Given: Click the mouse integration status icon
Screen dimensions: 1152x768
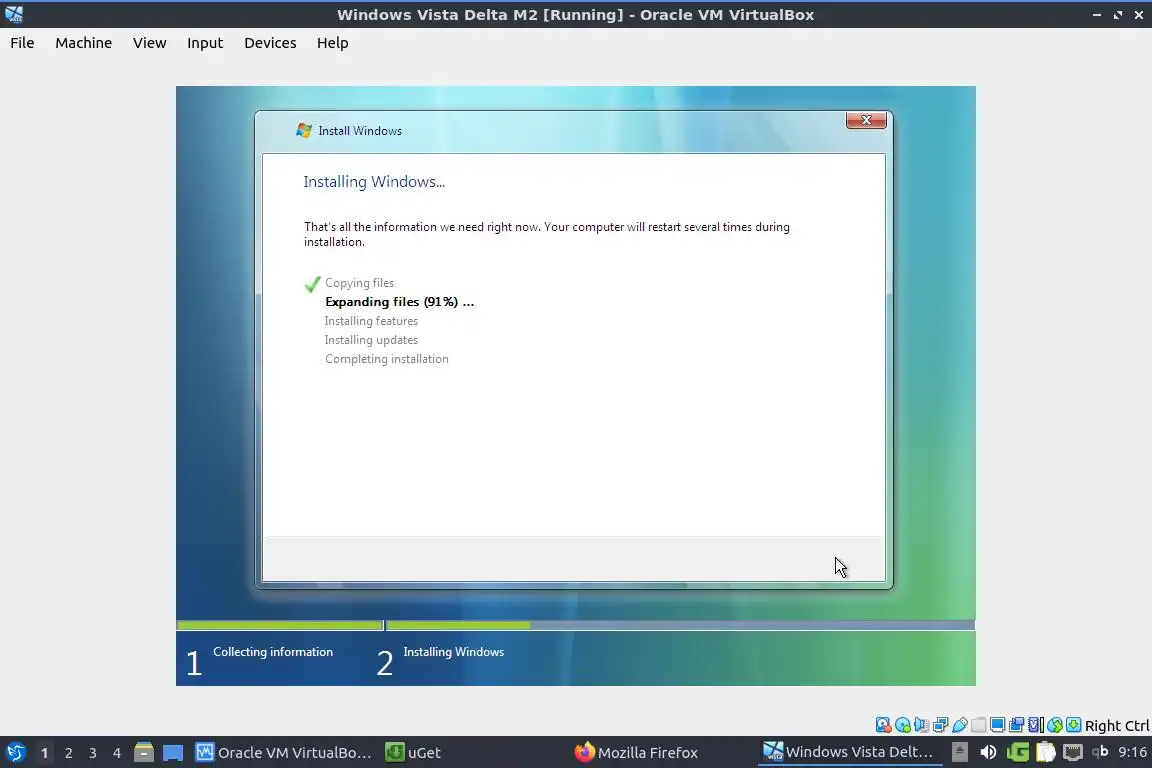Looking at the screenshot, I should pyautogui.click(x=1055, y=725).
